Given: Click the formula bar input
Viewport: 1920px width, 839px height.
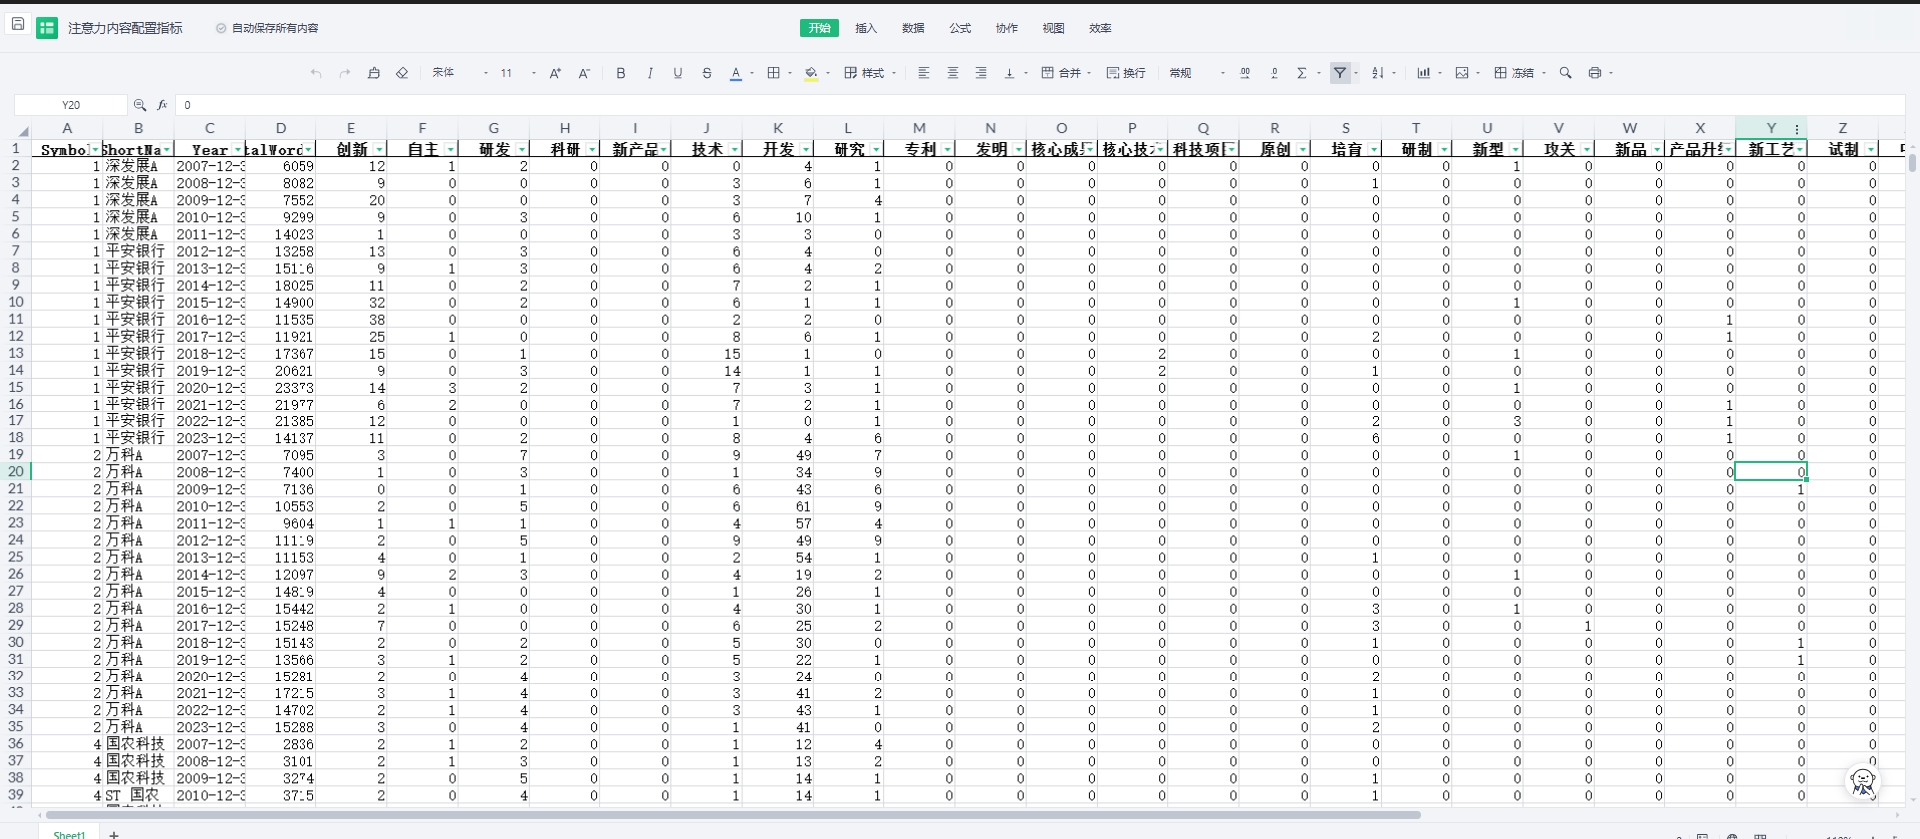Looking at the screenshot, I should tap(1040, 105).
